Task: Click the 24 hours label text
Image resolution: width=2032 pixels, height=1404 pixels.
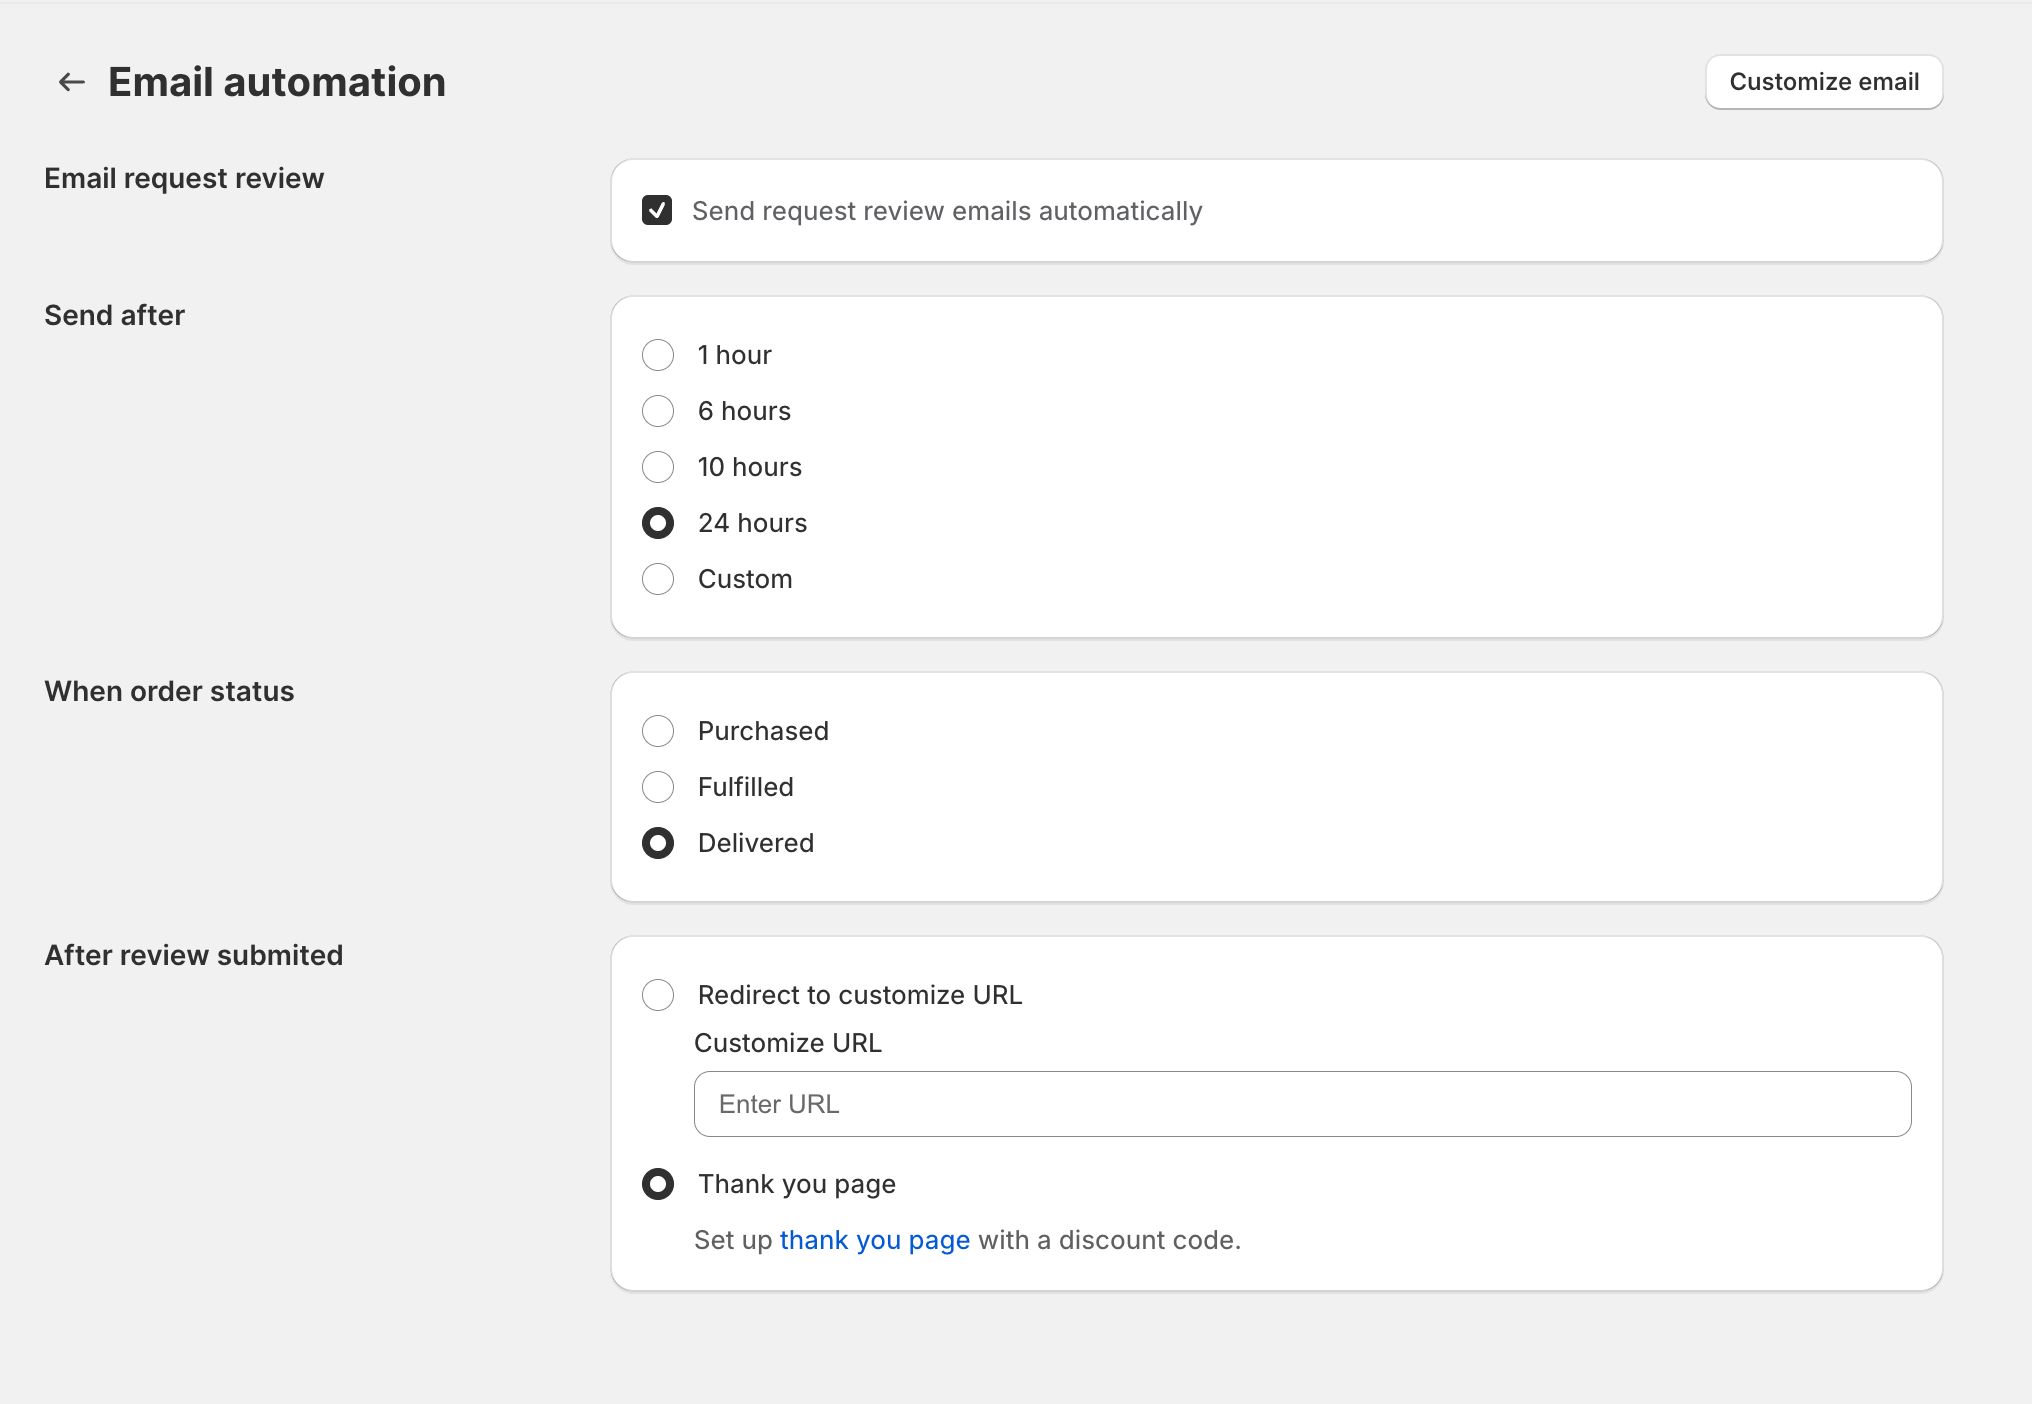Action: coord(752,523)
